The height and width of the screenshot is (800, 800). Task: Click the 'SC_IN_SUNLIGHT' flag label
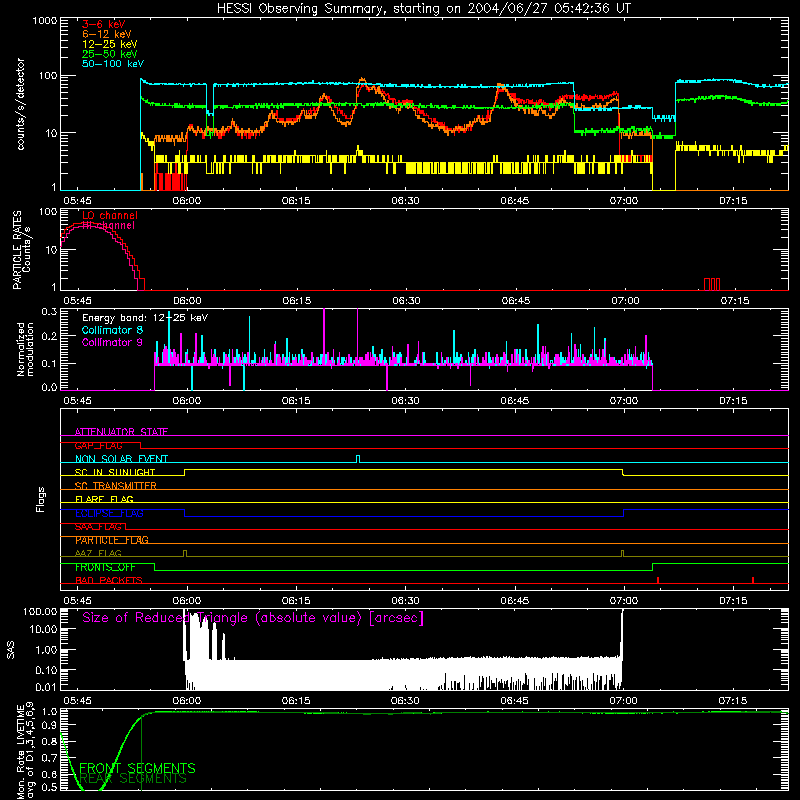115,472
